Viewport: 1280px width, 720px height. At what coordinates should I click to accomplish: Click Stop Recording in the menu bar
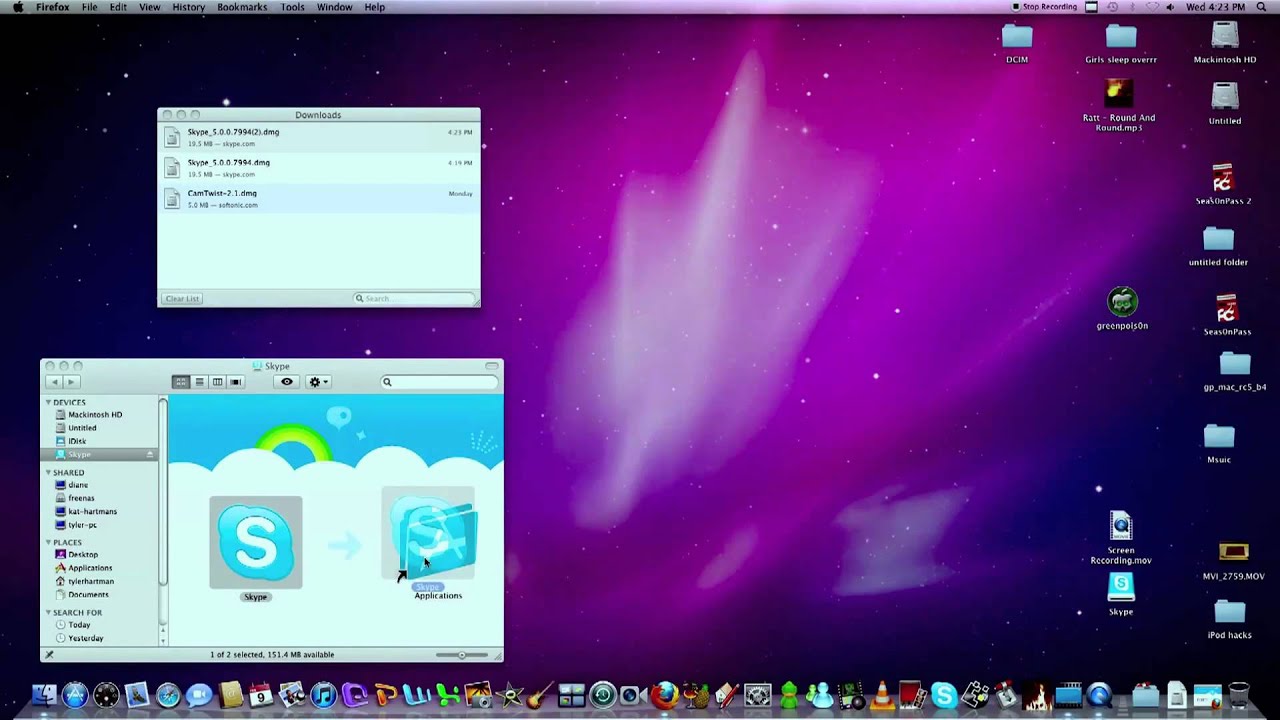point(1044,7)
